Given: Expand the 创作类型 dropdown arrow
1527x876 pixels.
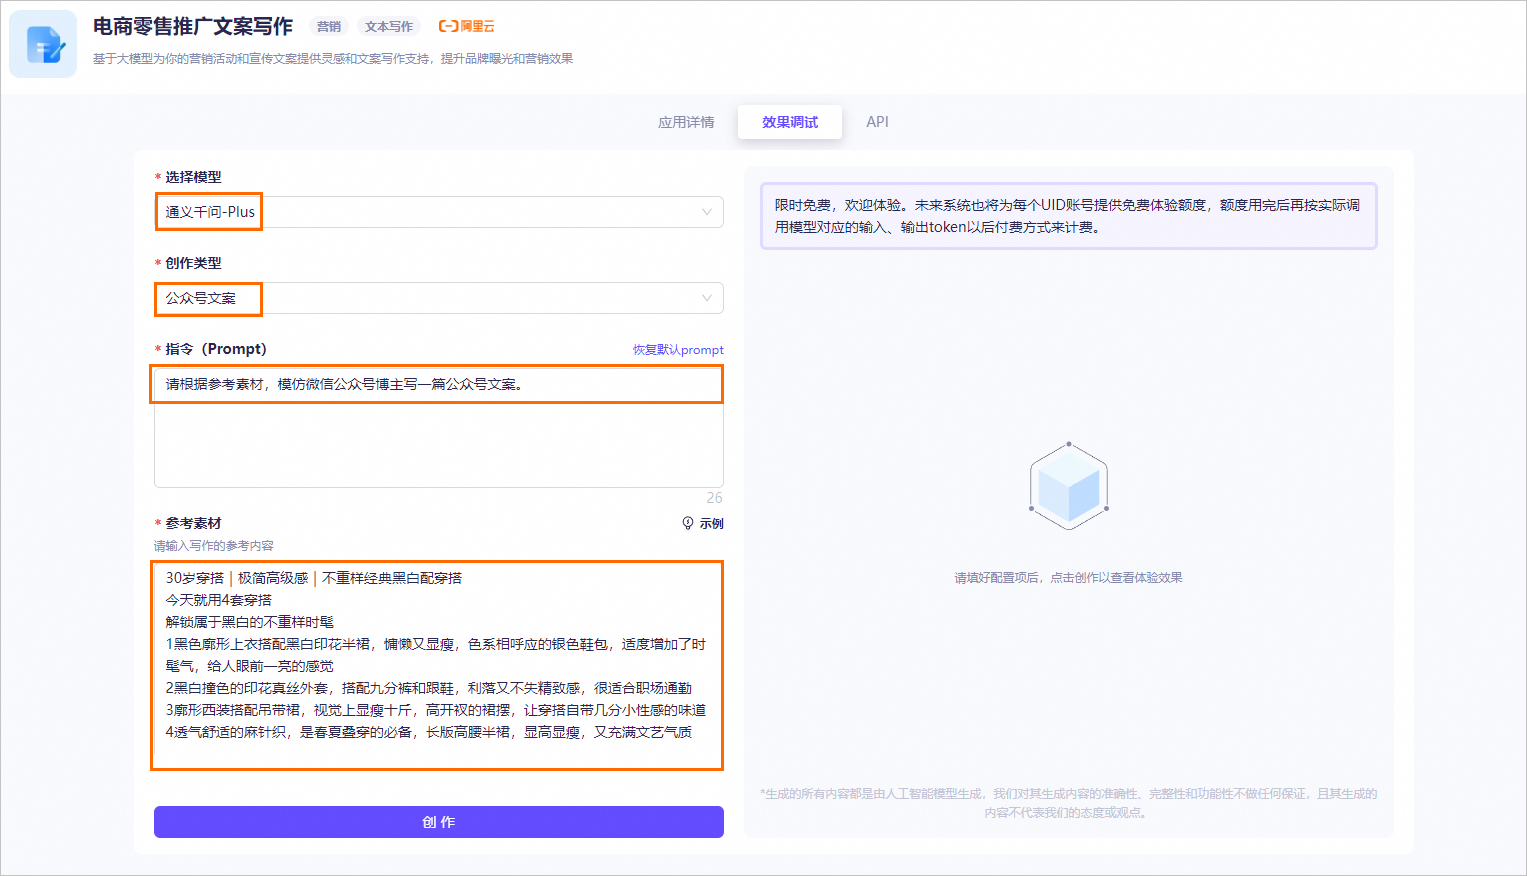Looking at the screenshot, I should tap(706, 298).
